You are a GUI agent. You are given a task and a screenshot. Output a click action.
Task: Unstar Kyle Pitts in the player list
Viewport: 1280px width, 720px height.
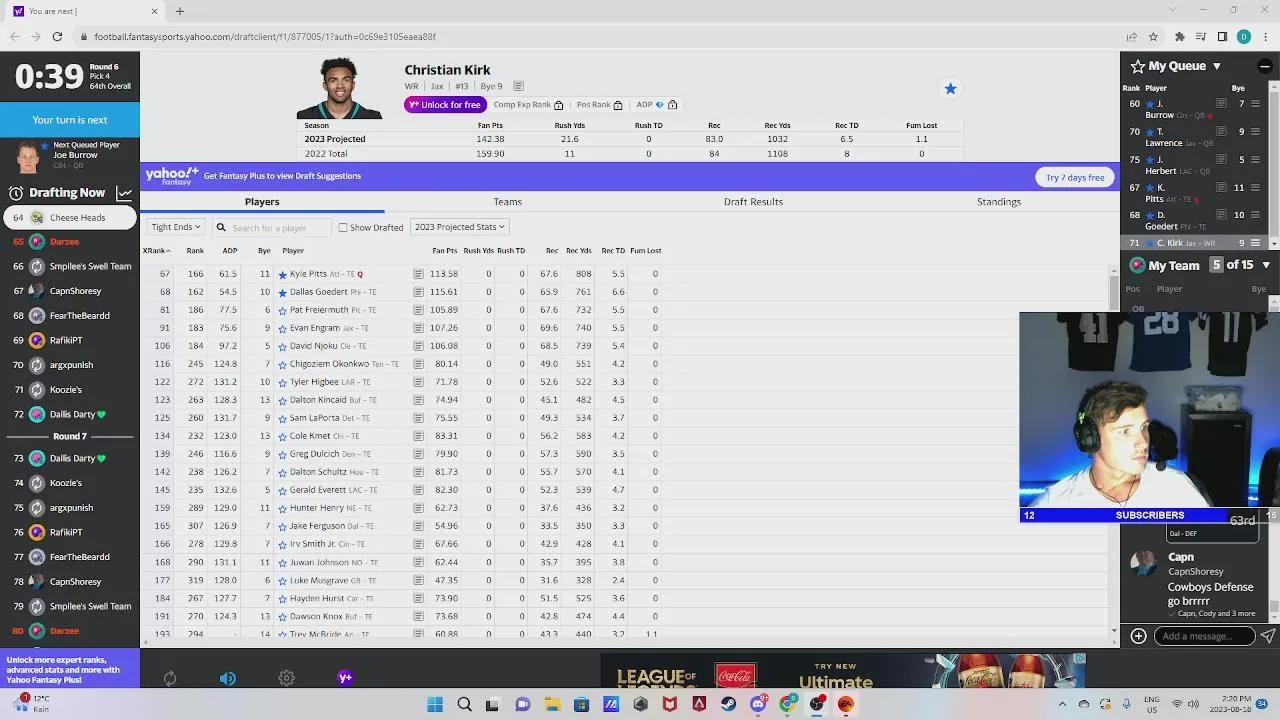click(282, 274)
